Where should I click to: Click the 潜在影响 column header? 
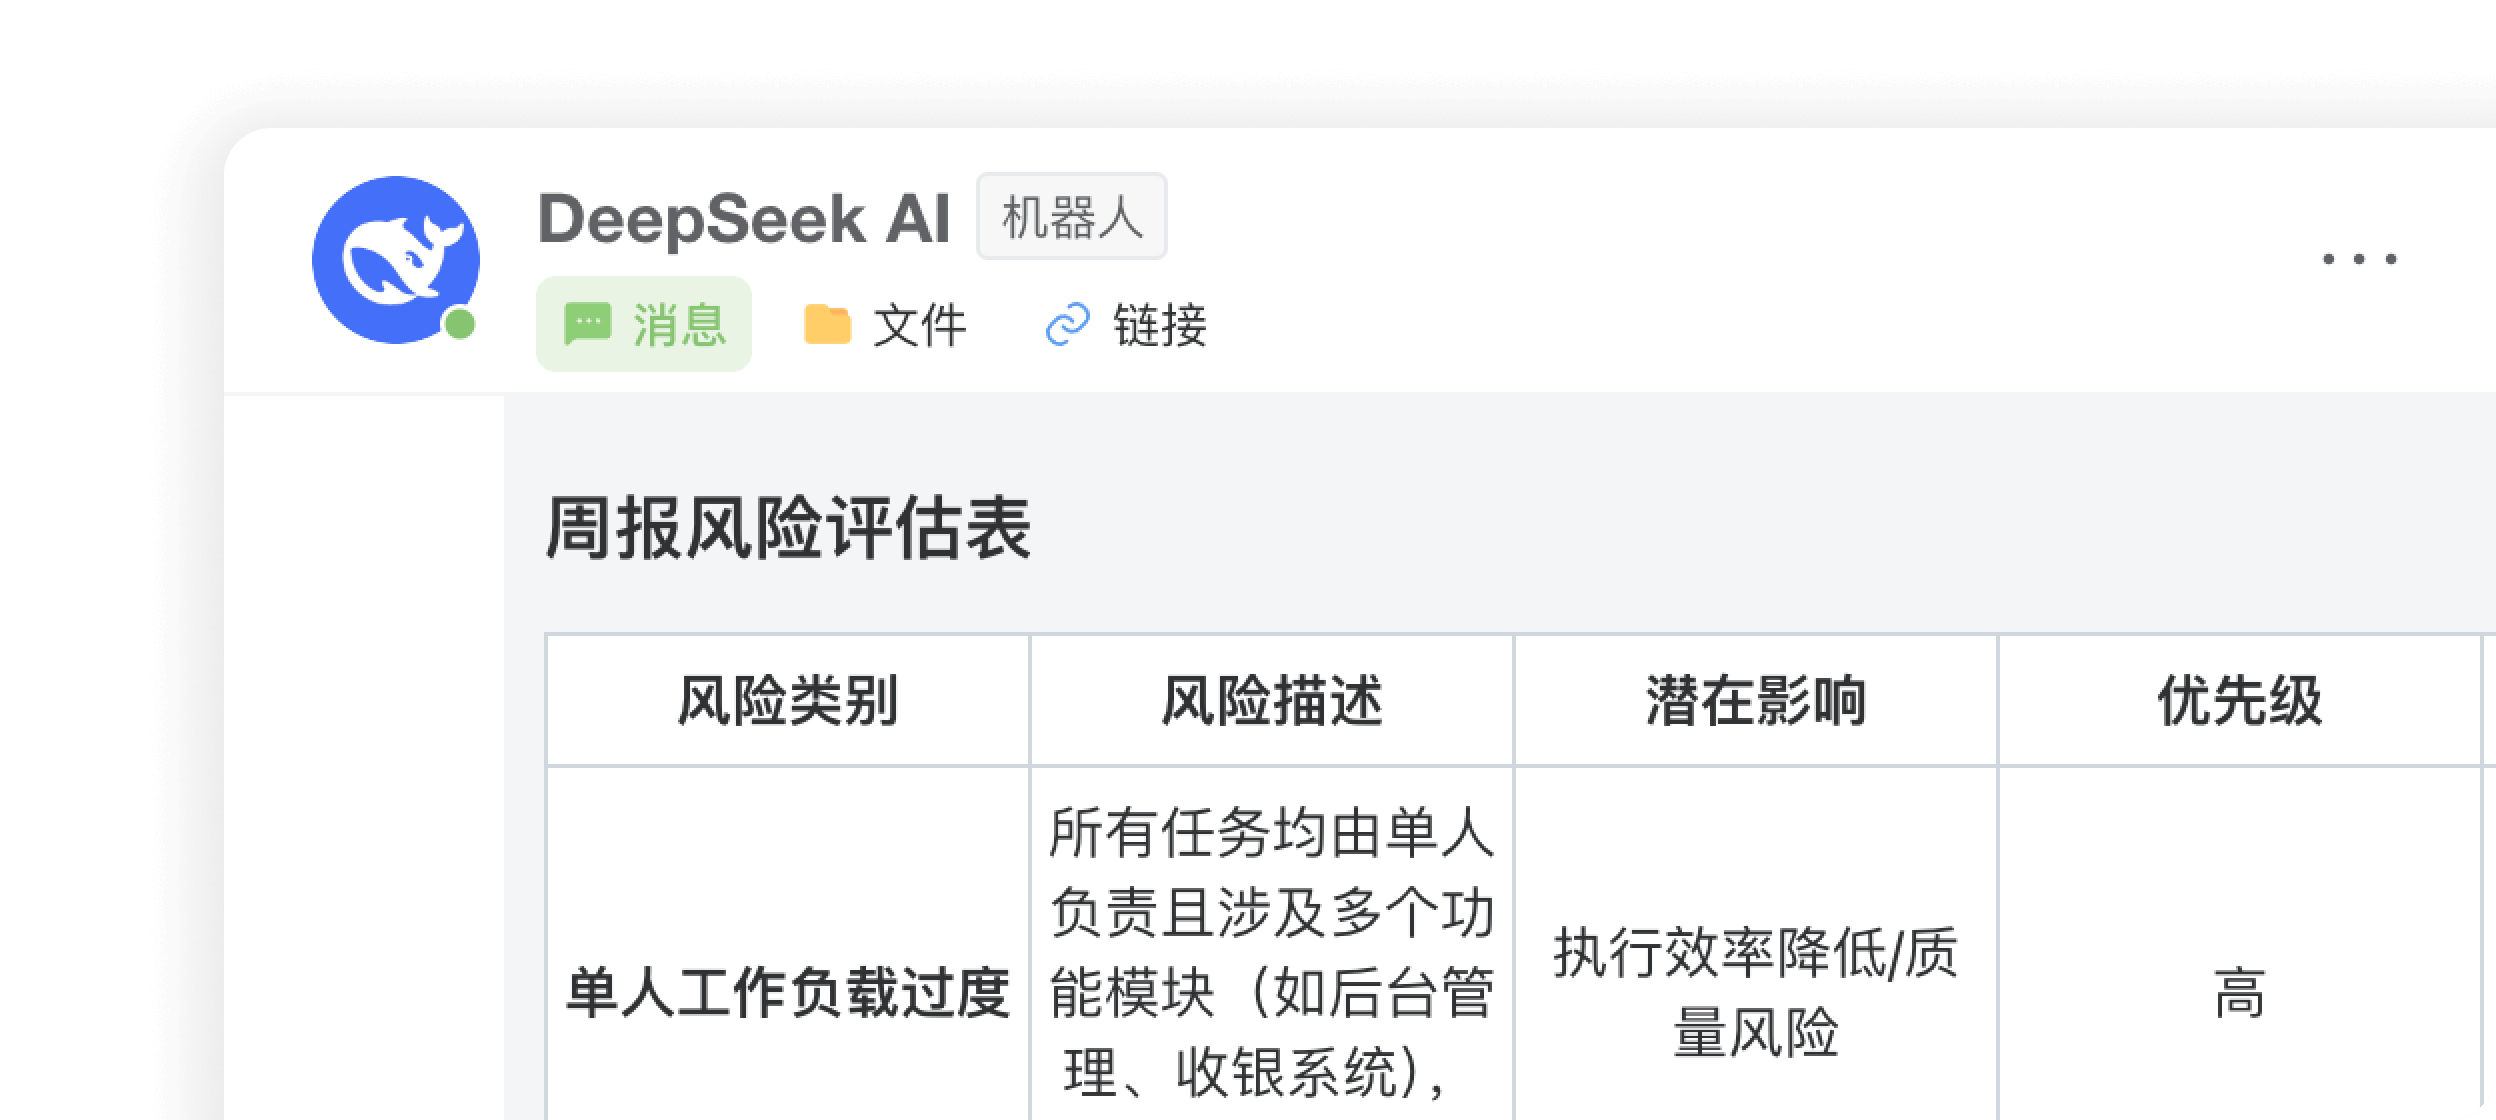pos(1756,700)
